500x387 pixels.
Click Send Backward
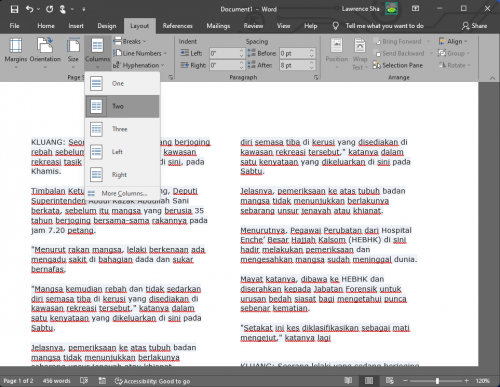[400, 53]
